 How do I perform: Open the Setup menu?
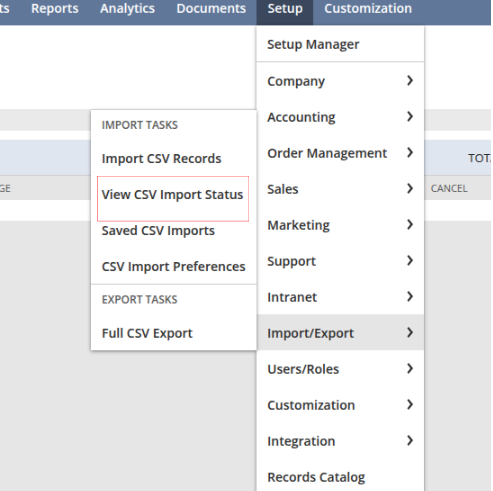pyautogui.click(x=285, y=9)
